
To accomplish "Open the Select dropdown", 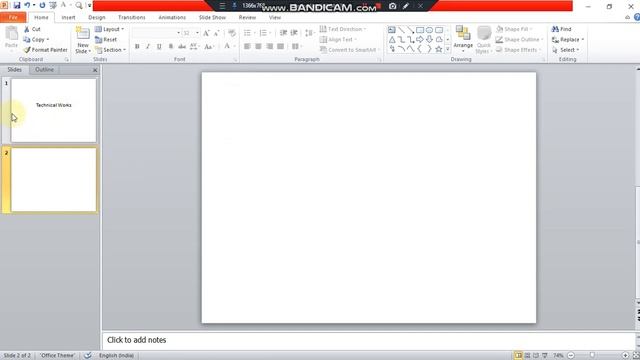I will pos(566,50).
